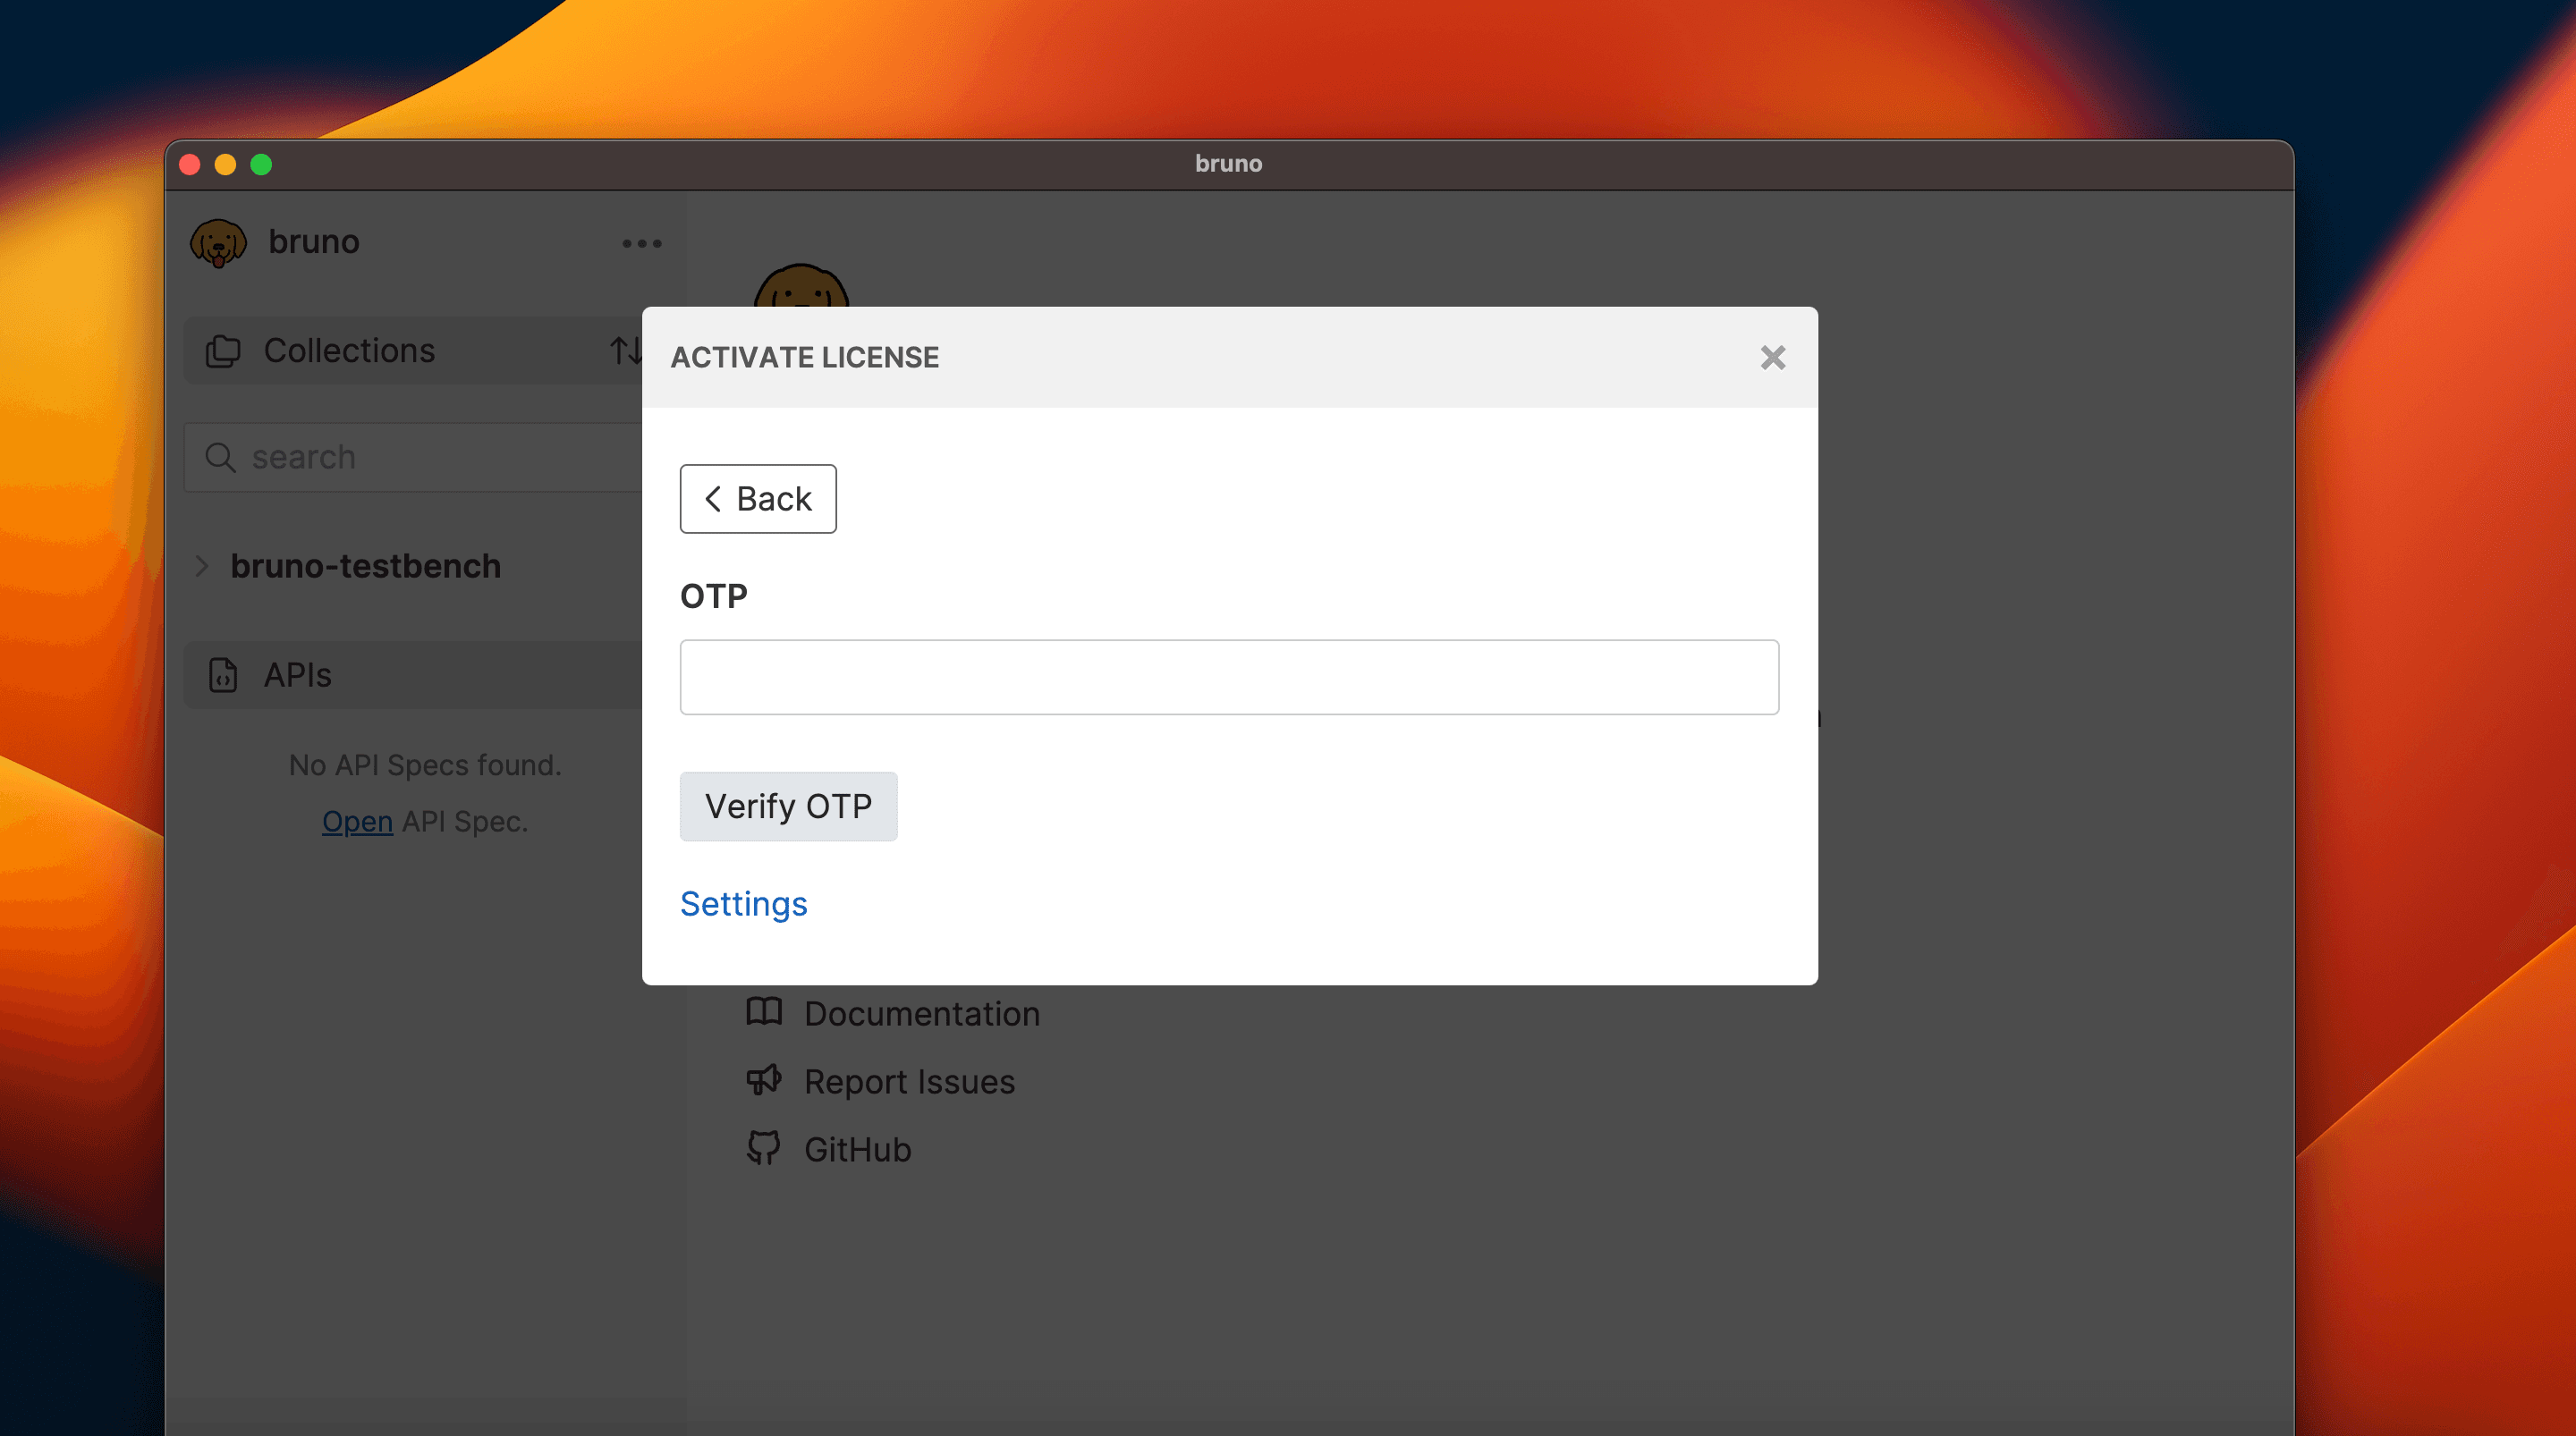
Task: Click the GitHub icon
Action: (x=766, y=1148)
